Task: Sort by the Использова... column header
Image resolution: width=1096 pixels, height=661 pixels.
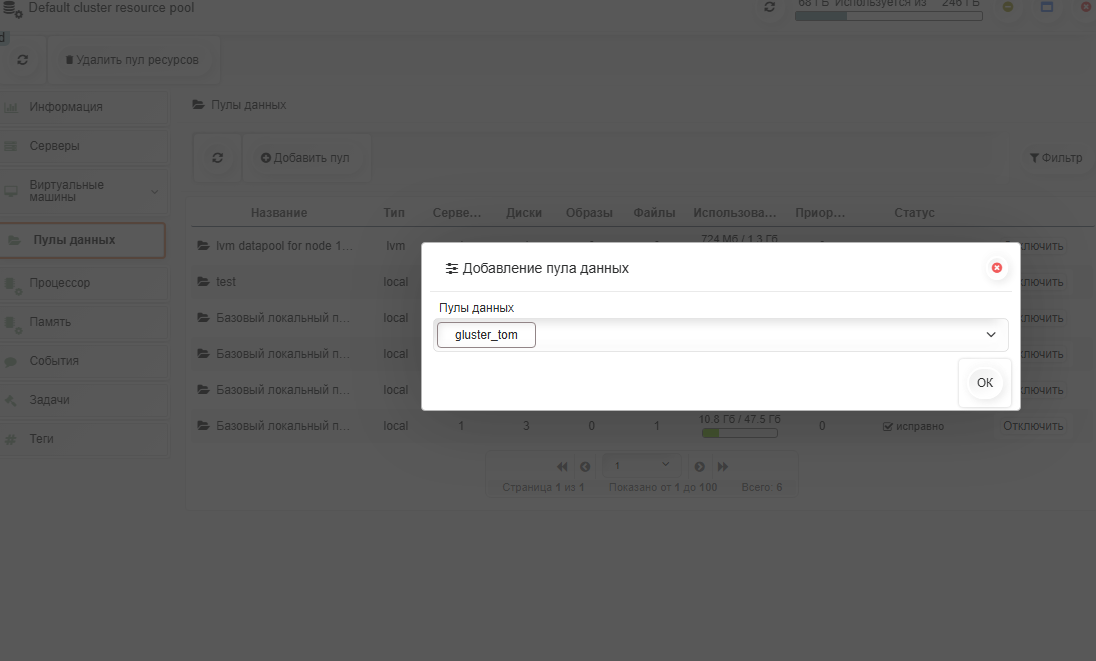Action: pos(735,212)
